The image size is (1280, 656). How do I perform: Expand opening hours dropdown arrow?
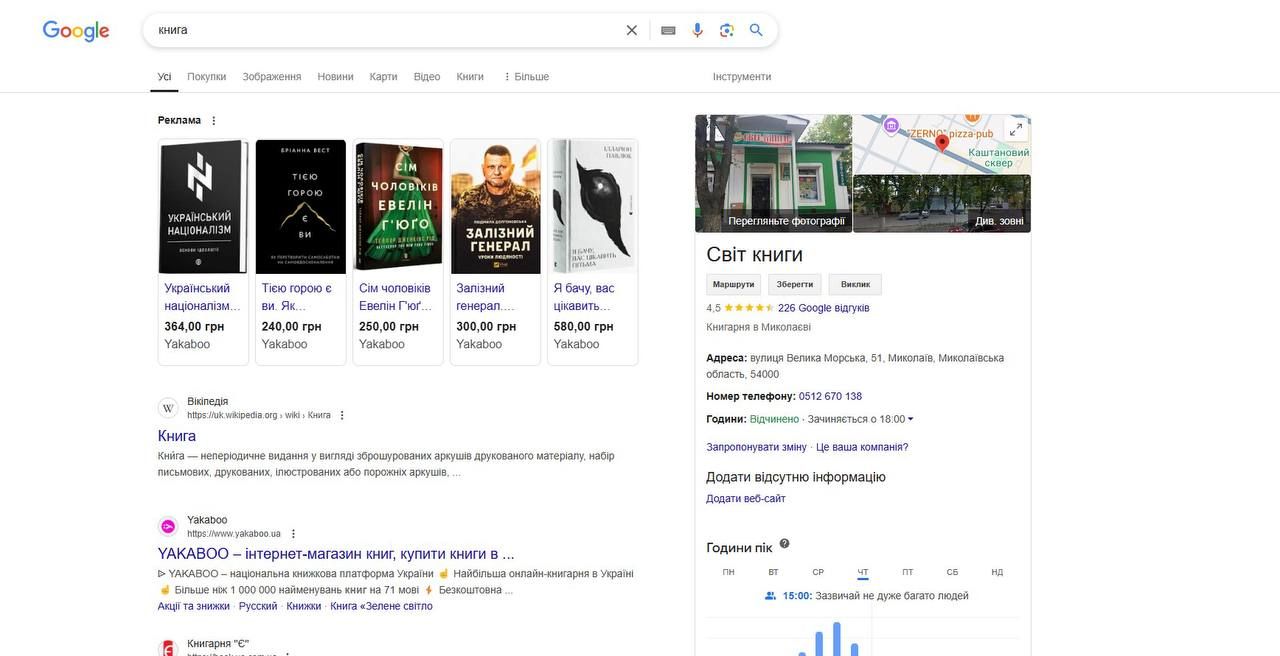(x=910, y=419)
